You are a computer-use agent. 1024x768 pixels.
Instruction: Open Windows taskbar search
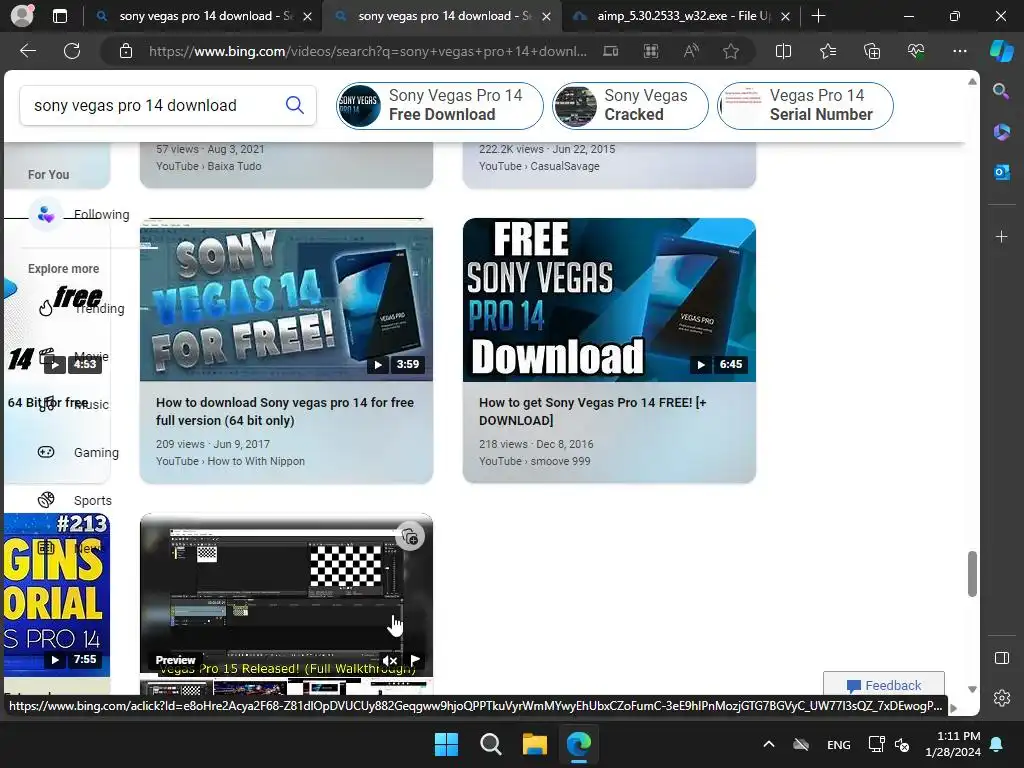(490, 744)
